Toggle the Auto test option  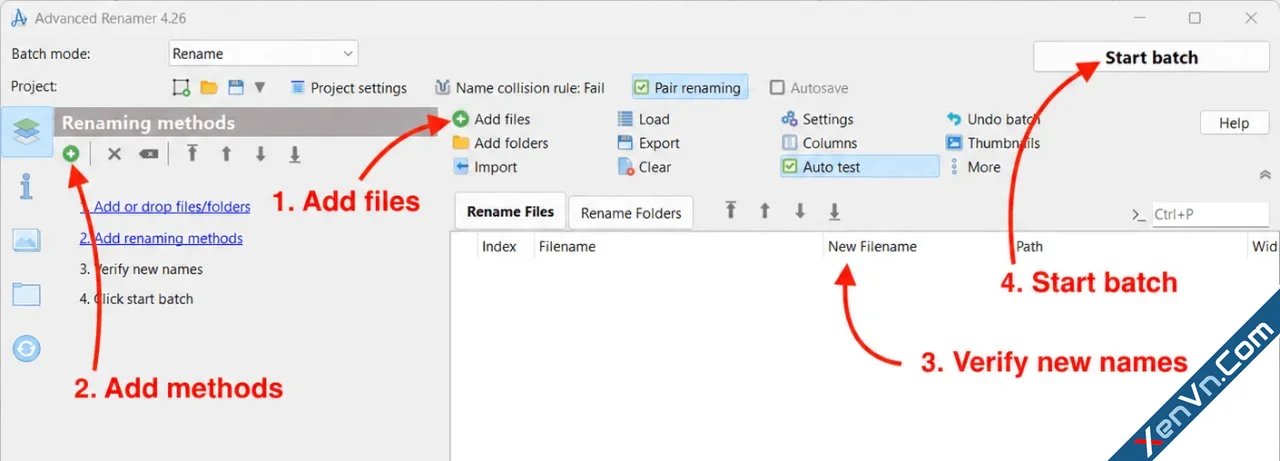pyautogui.click(x=859, y=167)
